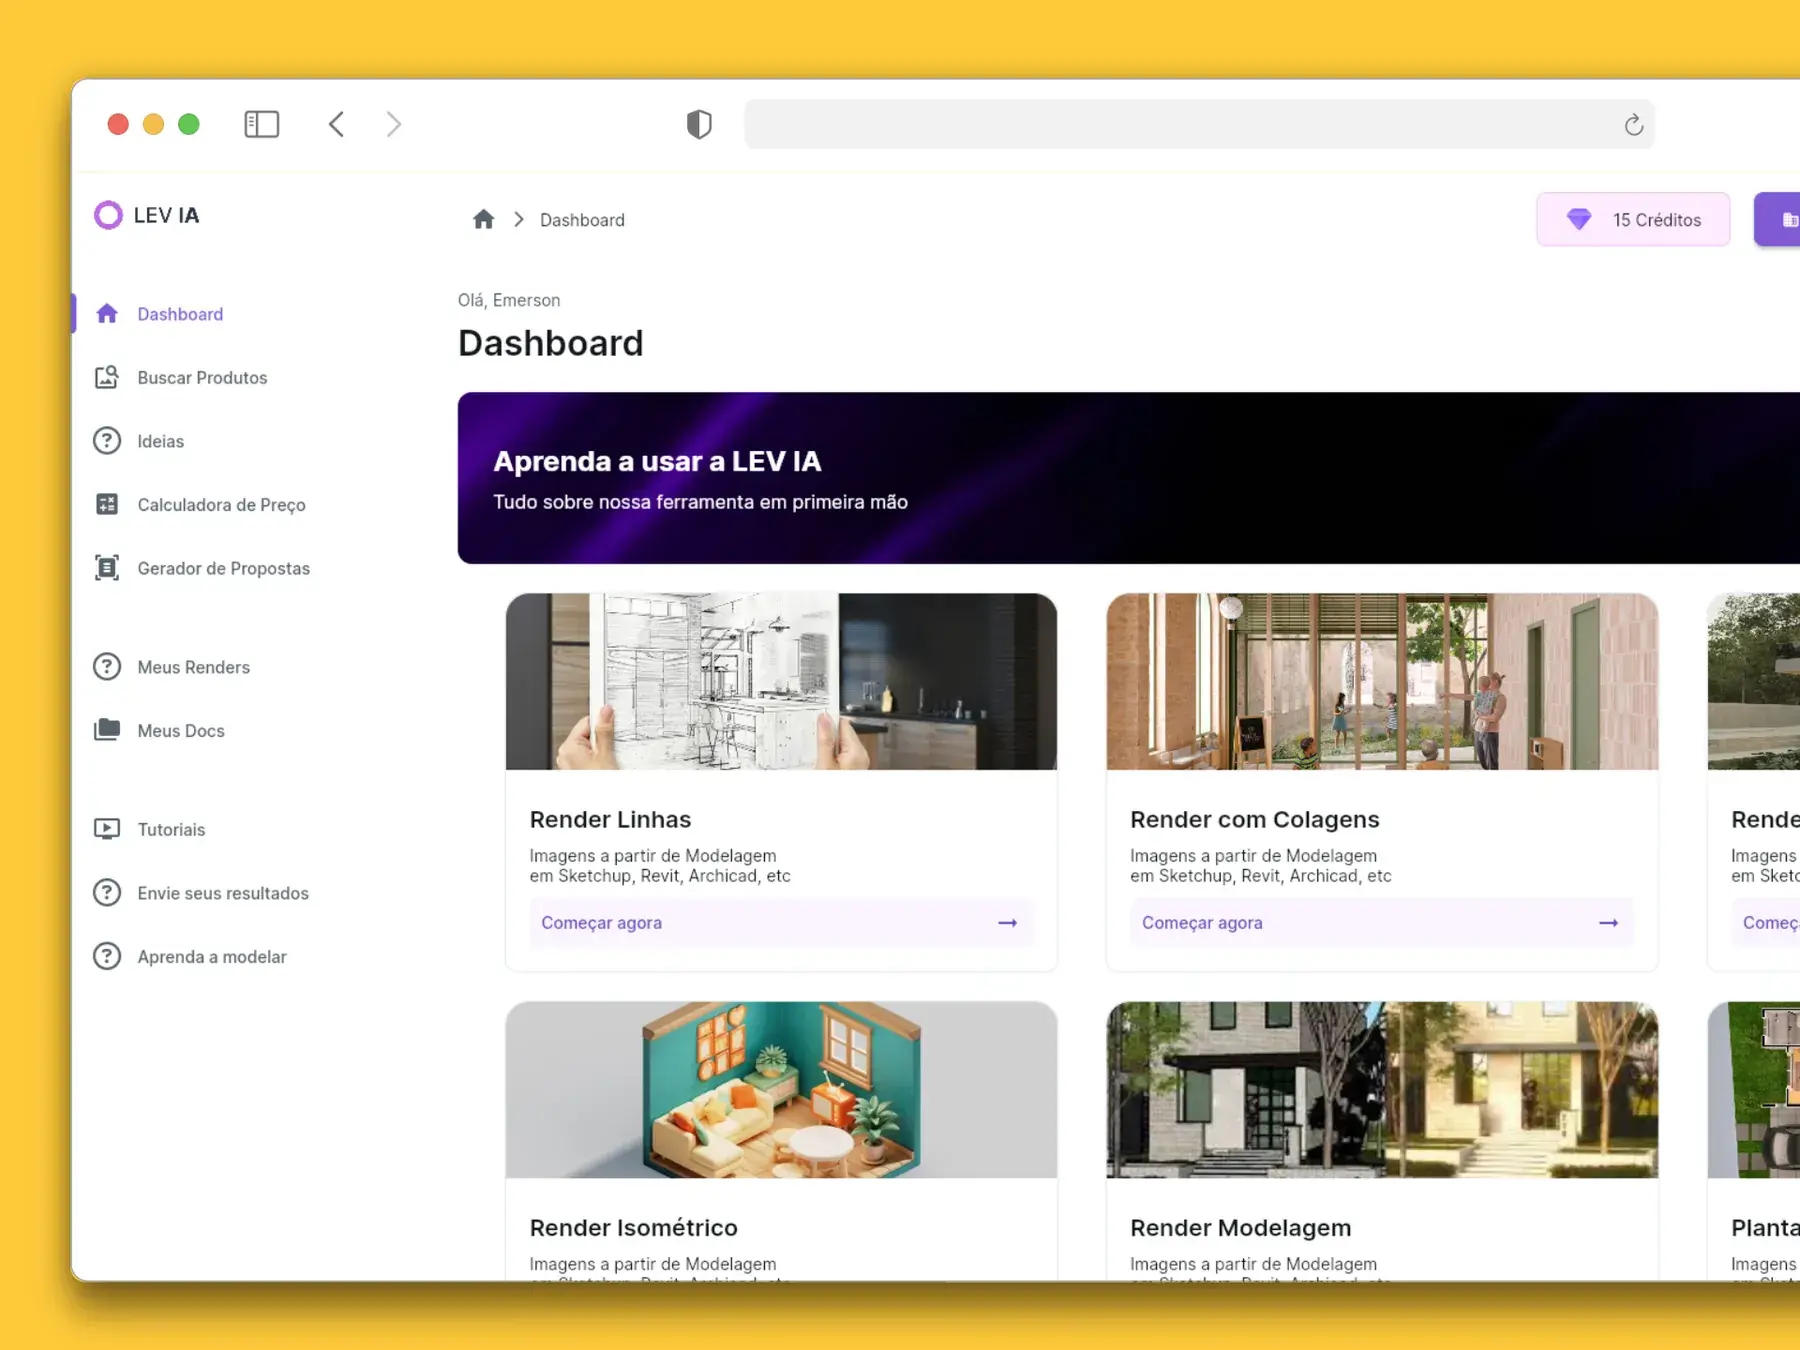
Task: Click the Buscar Produtos sidebar icon
Action: pos(107,377)
